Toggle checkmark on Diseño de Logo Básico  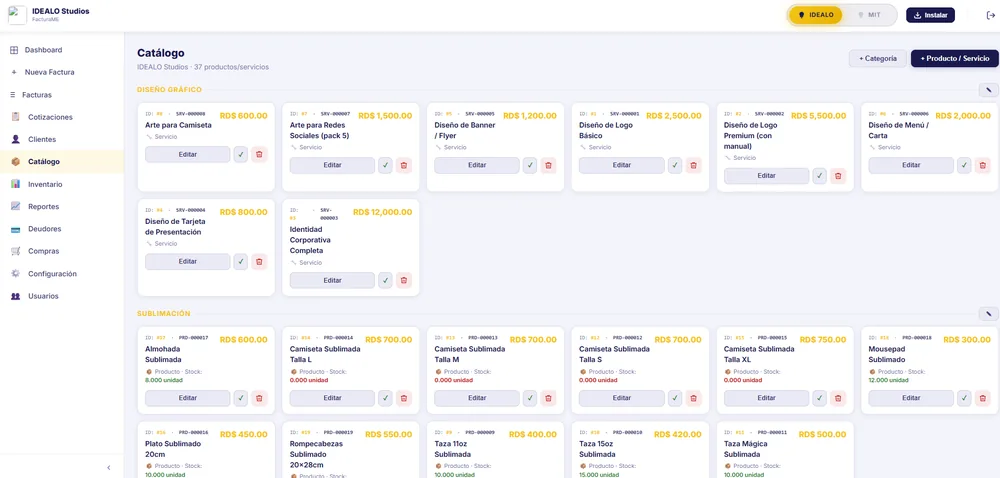(675, 166)
